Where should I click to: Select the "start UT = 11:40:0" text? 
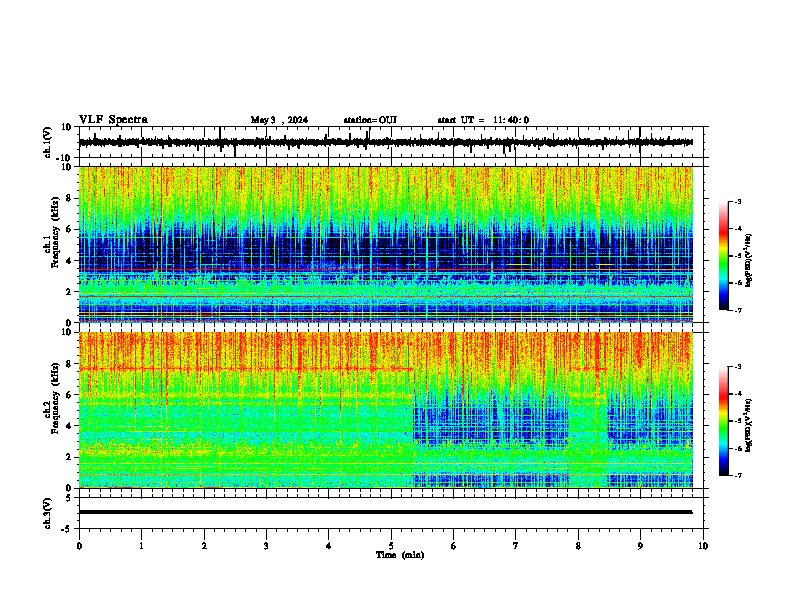pyautogui.click(x=483, y=120)
